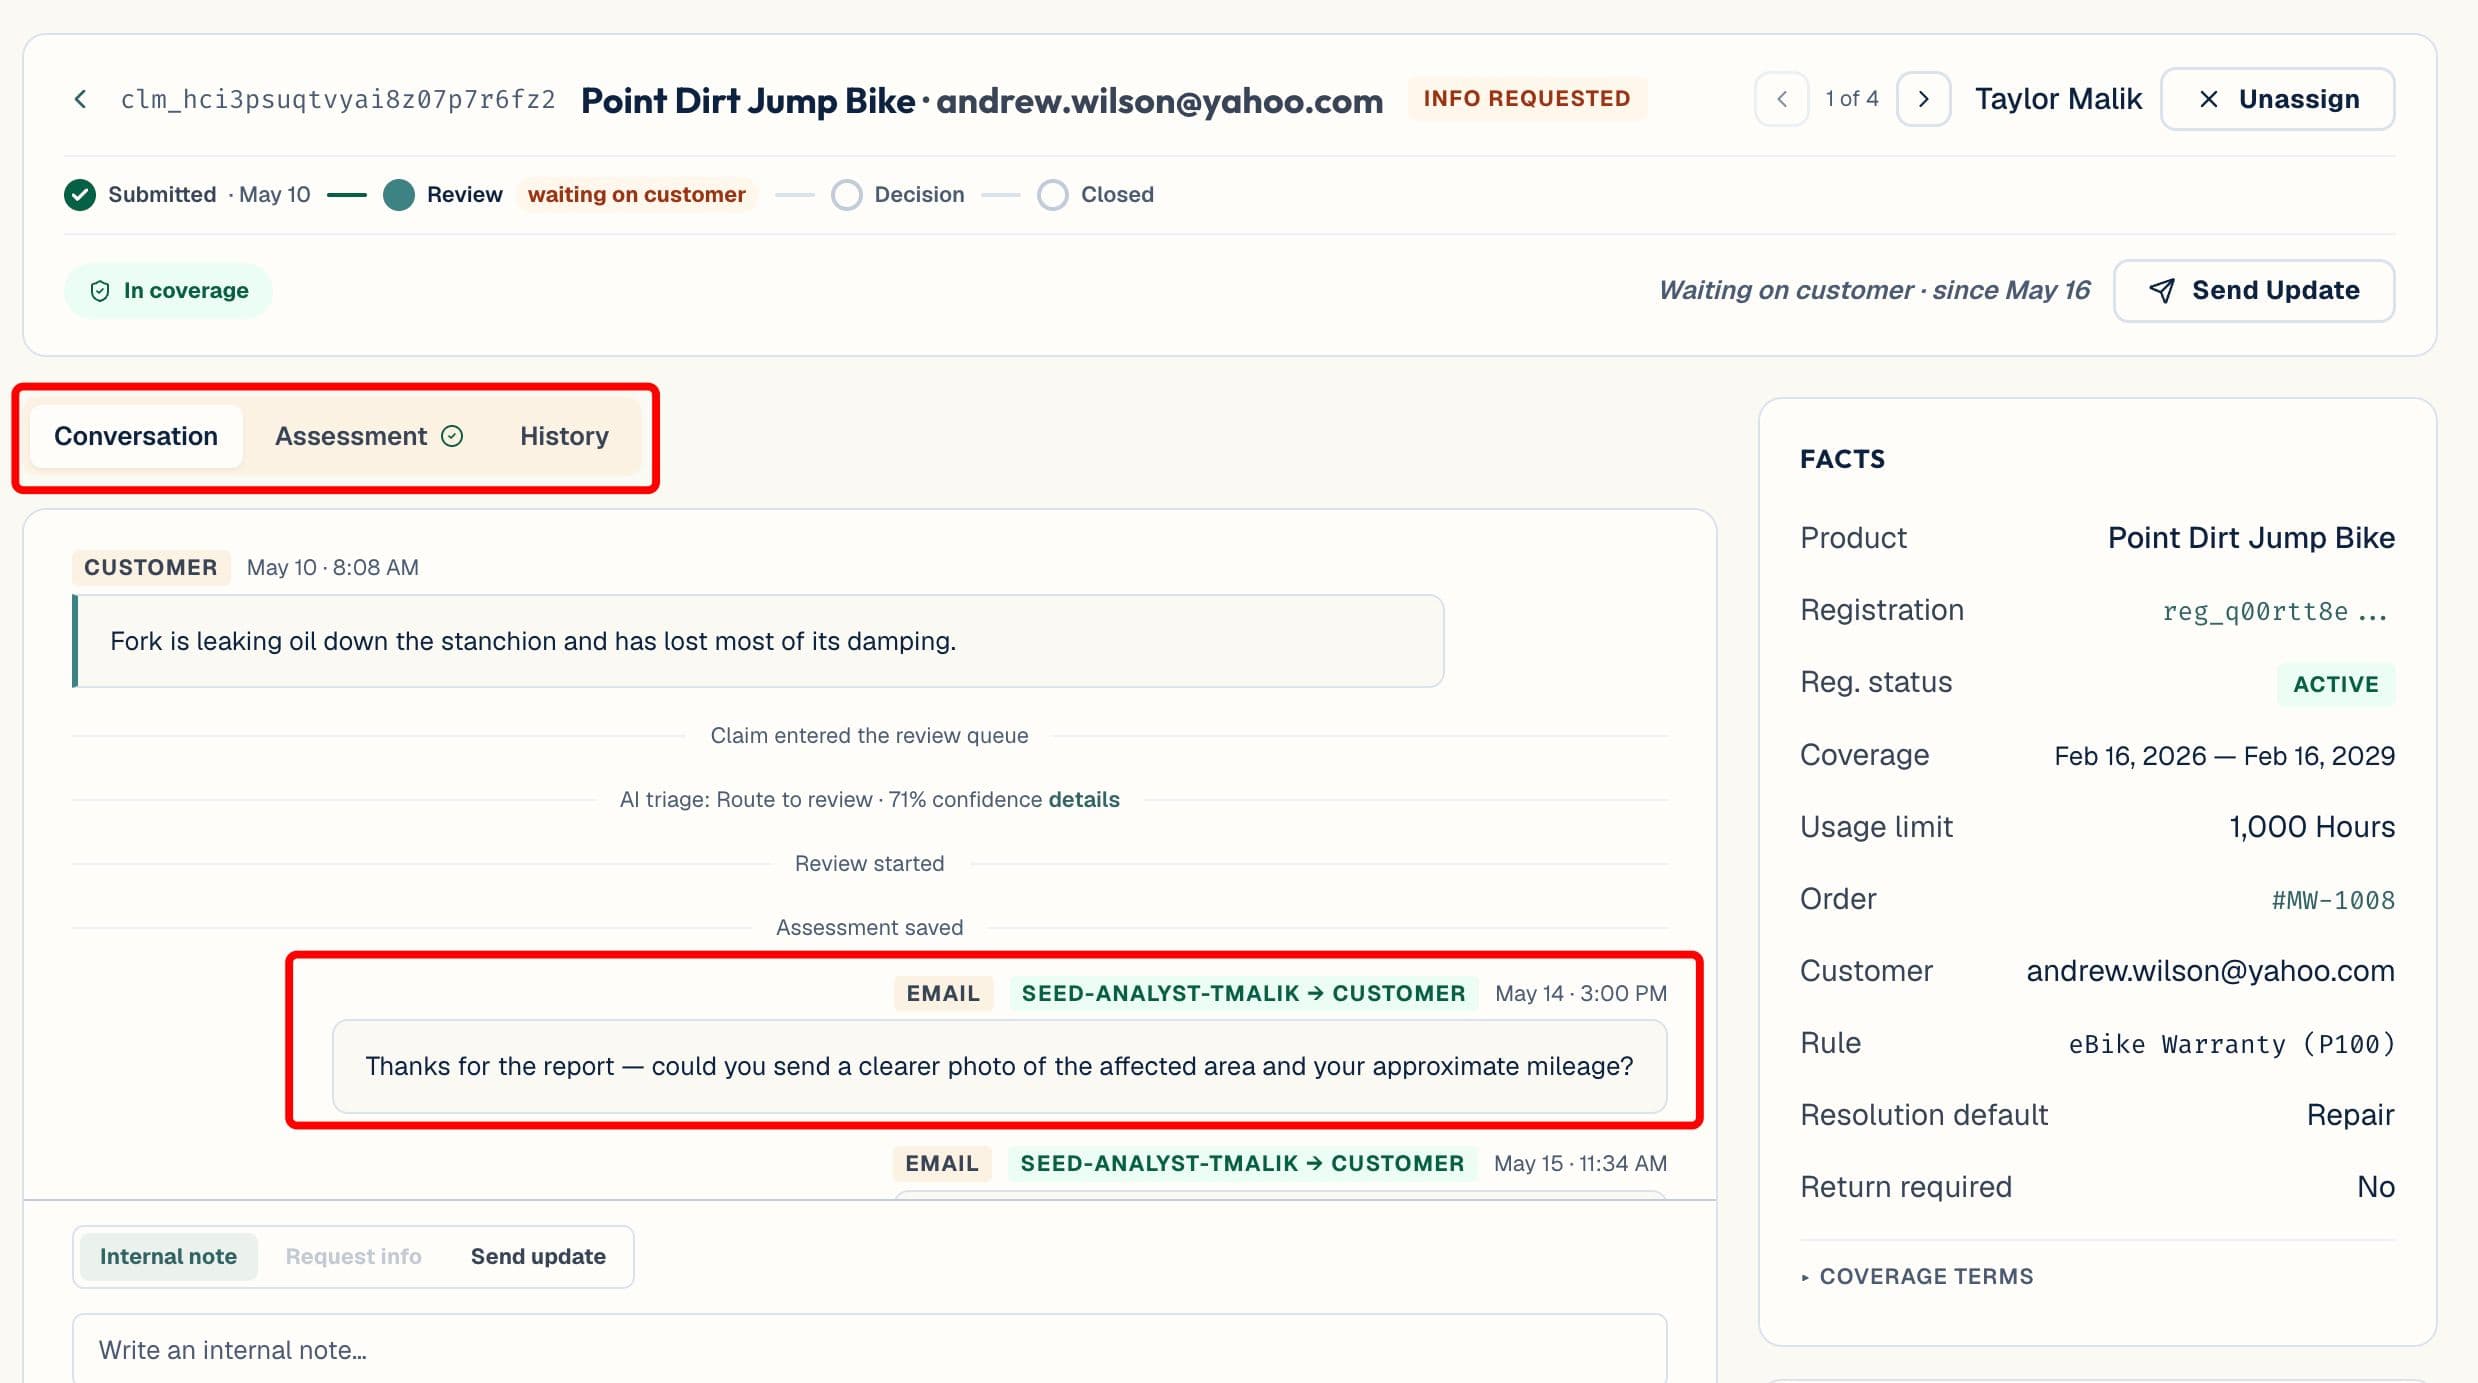Open the Assessment tab
Viewport: 2478px width, 1383px height.
[368, 436]
